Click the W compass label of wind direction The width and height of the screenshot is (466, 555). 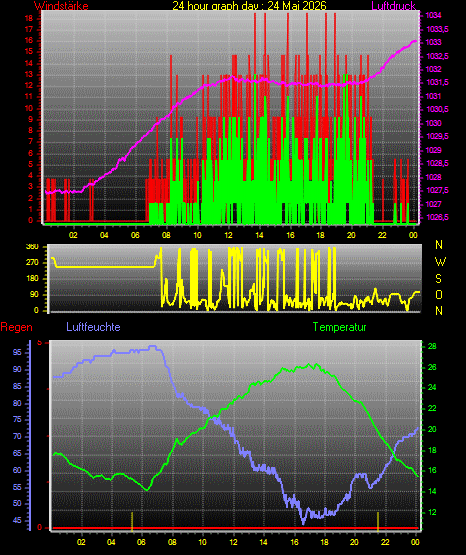[x=440, y=262]
